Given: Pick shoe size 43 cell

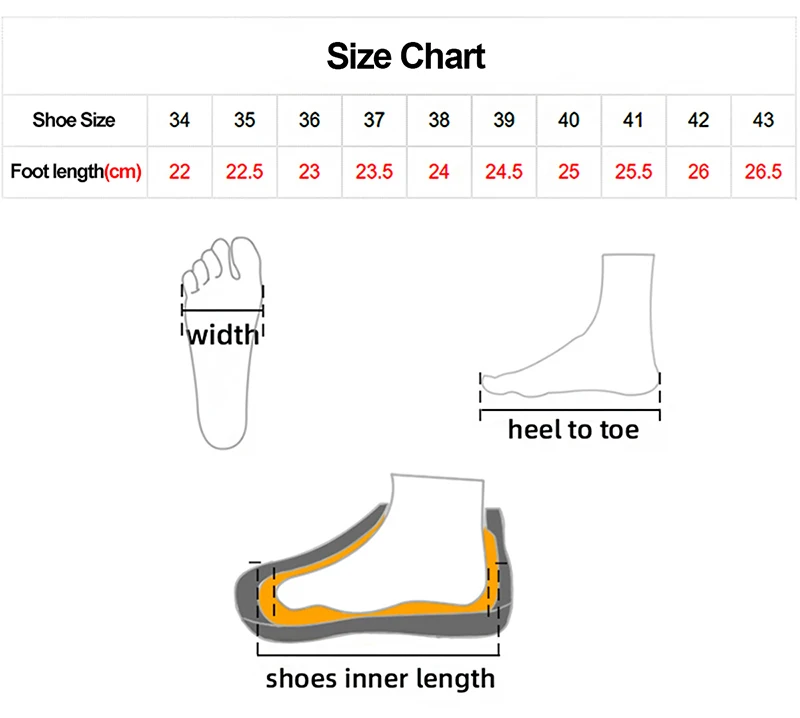Looking at the screenshot, I should coord(763,120).
